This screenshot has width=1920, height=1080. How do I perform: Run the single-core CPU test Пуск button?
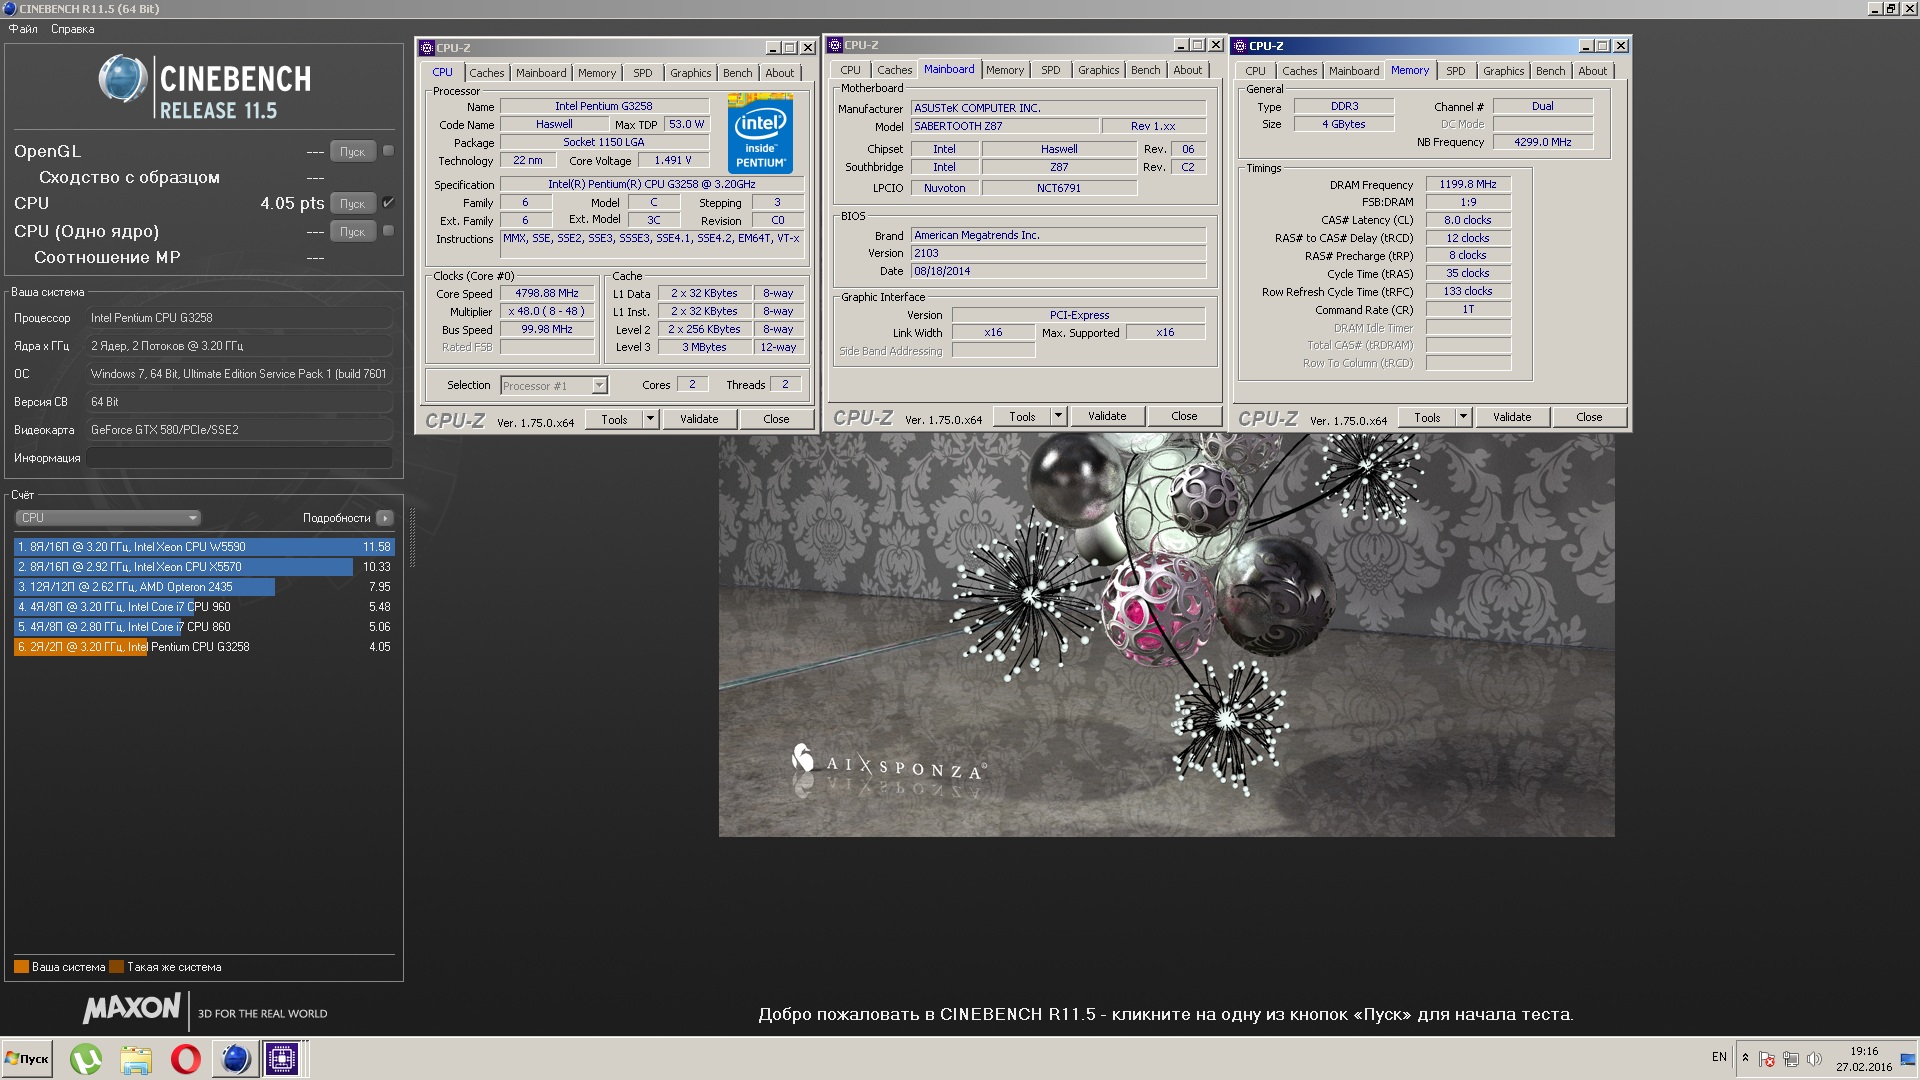point(352,231)
